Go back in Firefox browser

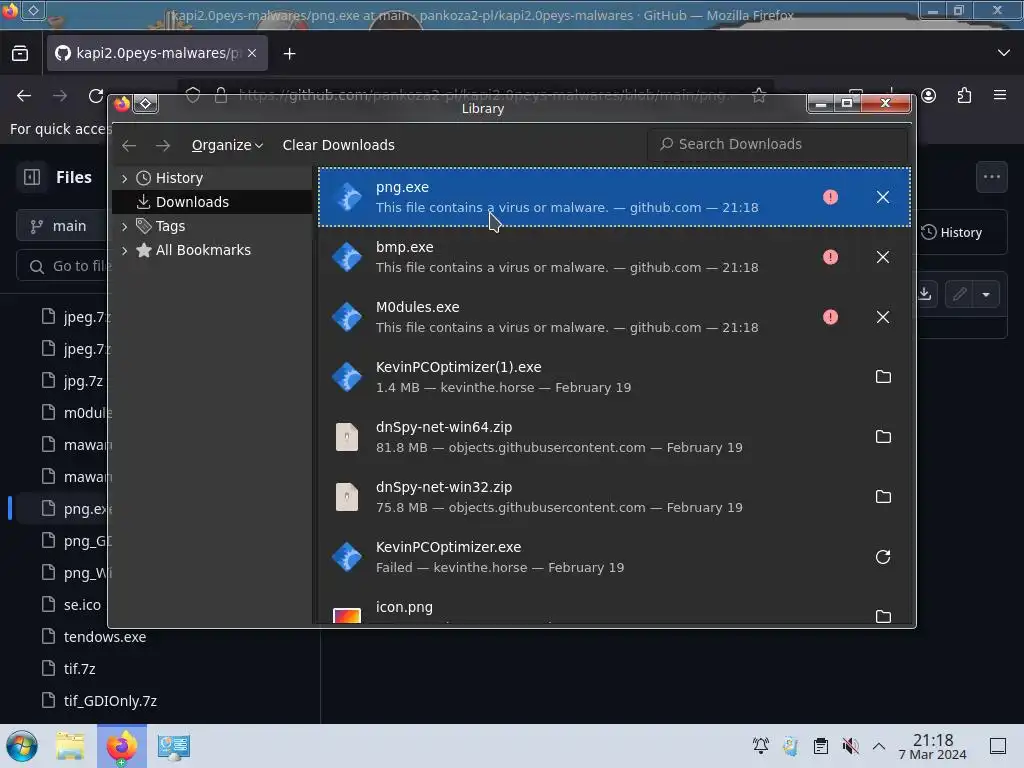coord(24,96)
